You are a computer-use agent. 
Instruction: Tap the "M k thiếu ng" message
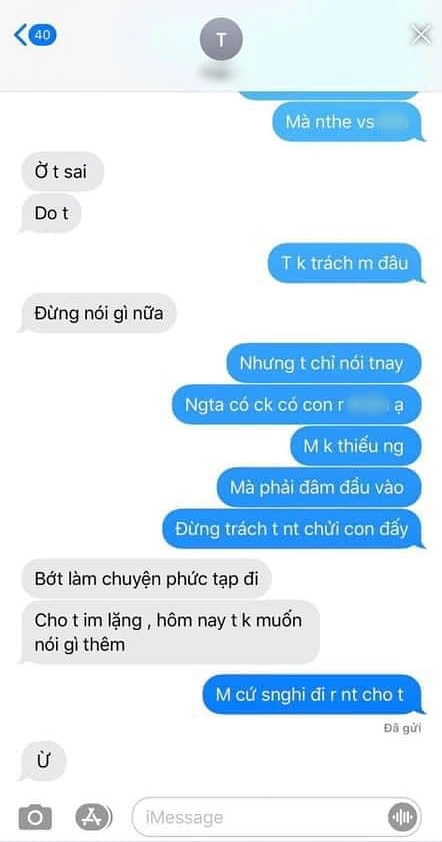[356, 446]
